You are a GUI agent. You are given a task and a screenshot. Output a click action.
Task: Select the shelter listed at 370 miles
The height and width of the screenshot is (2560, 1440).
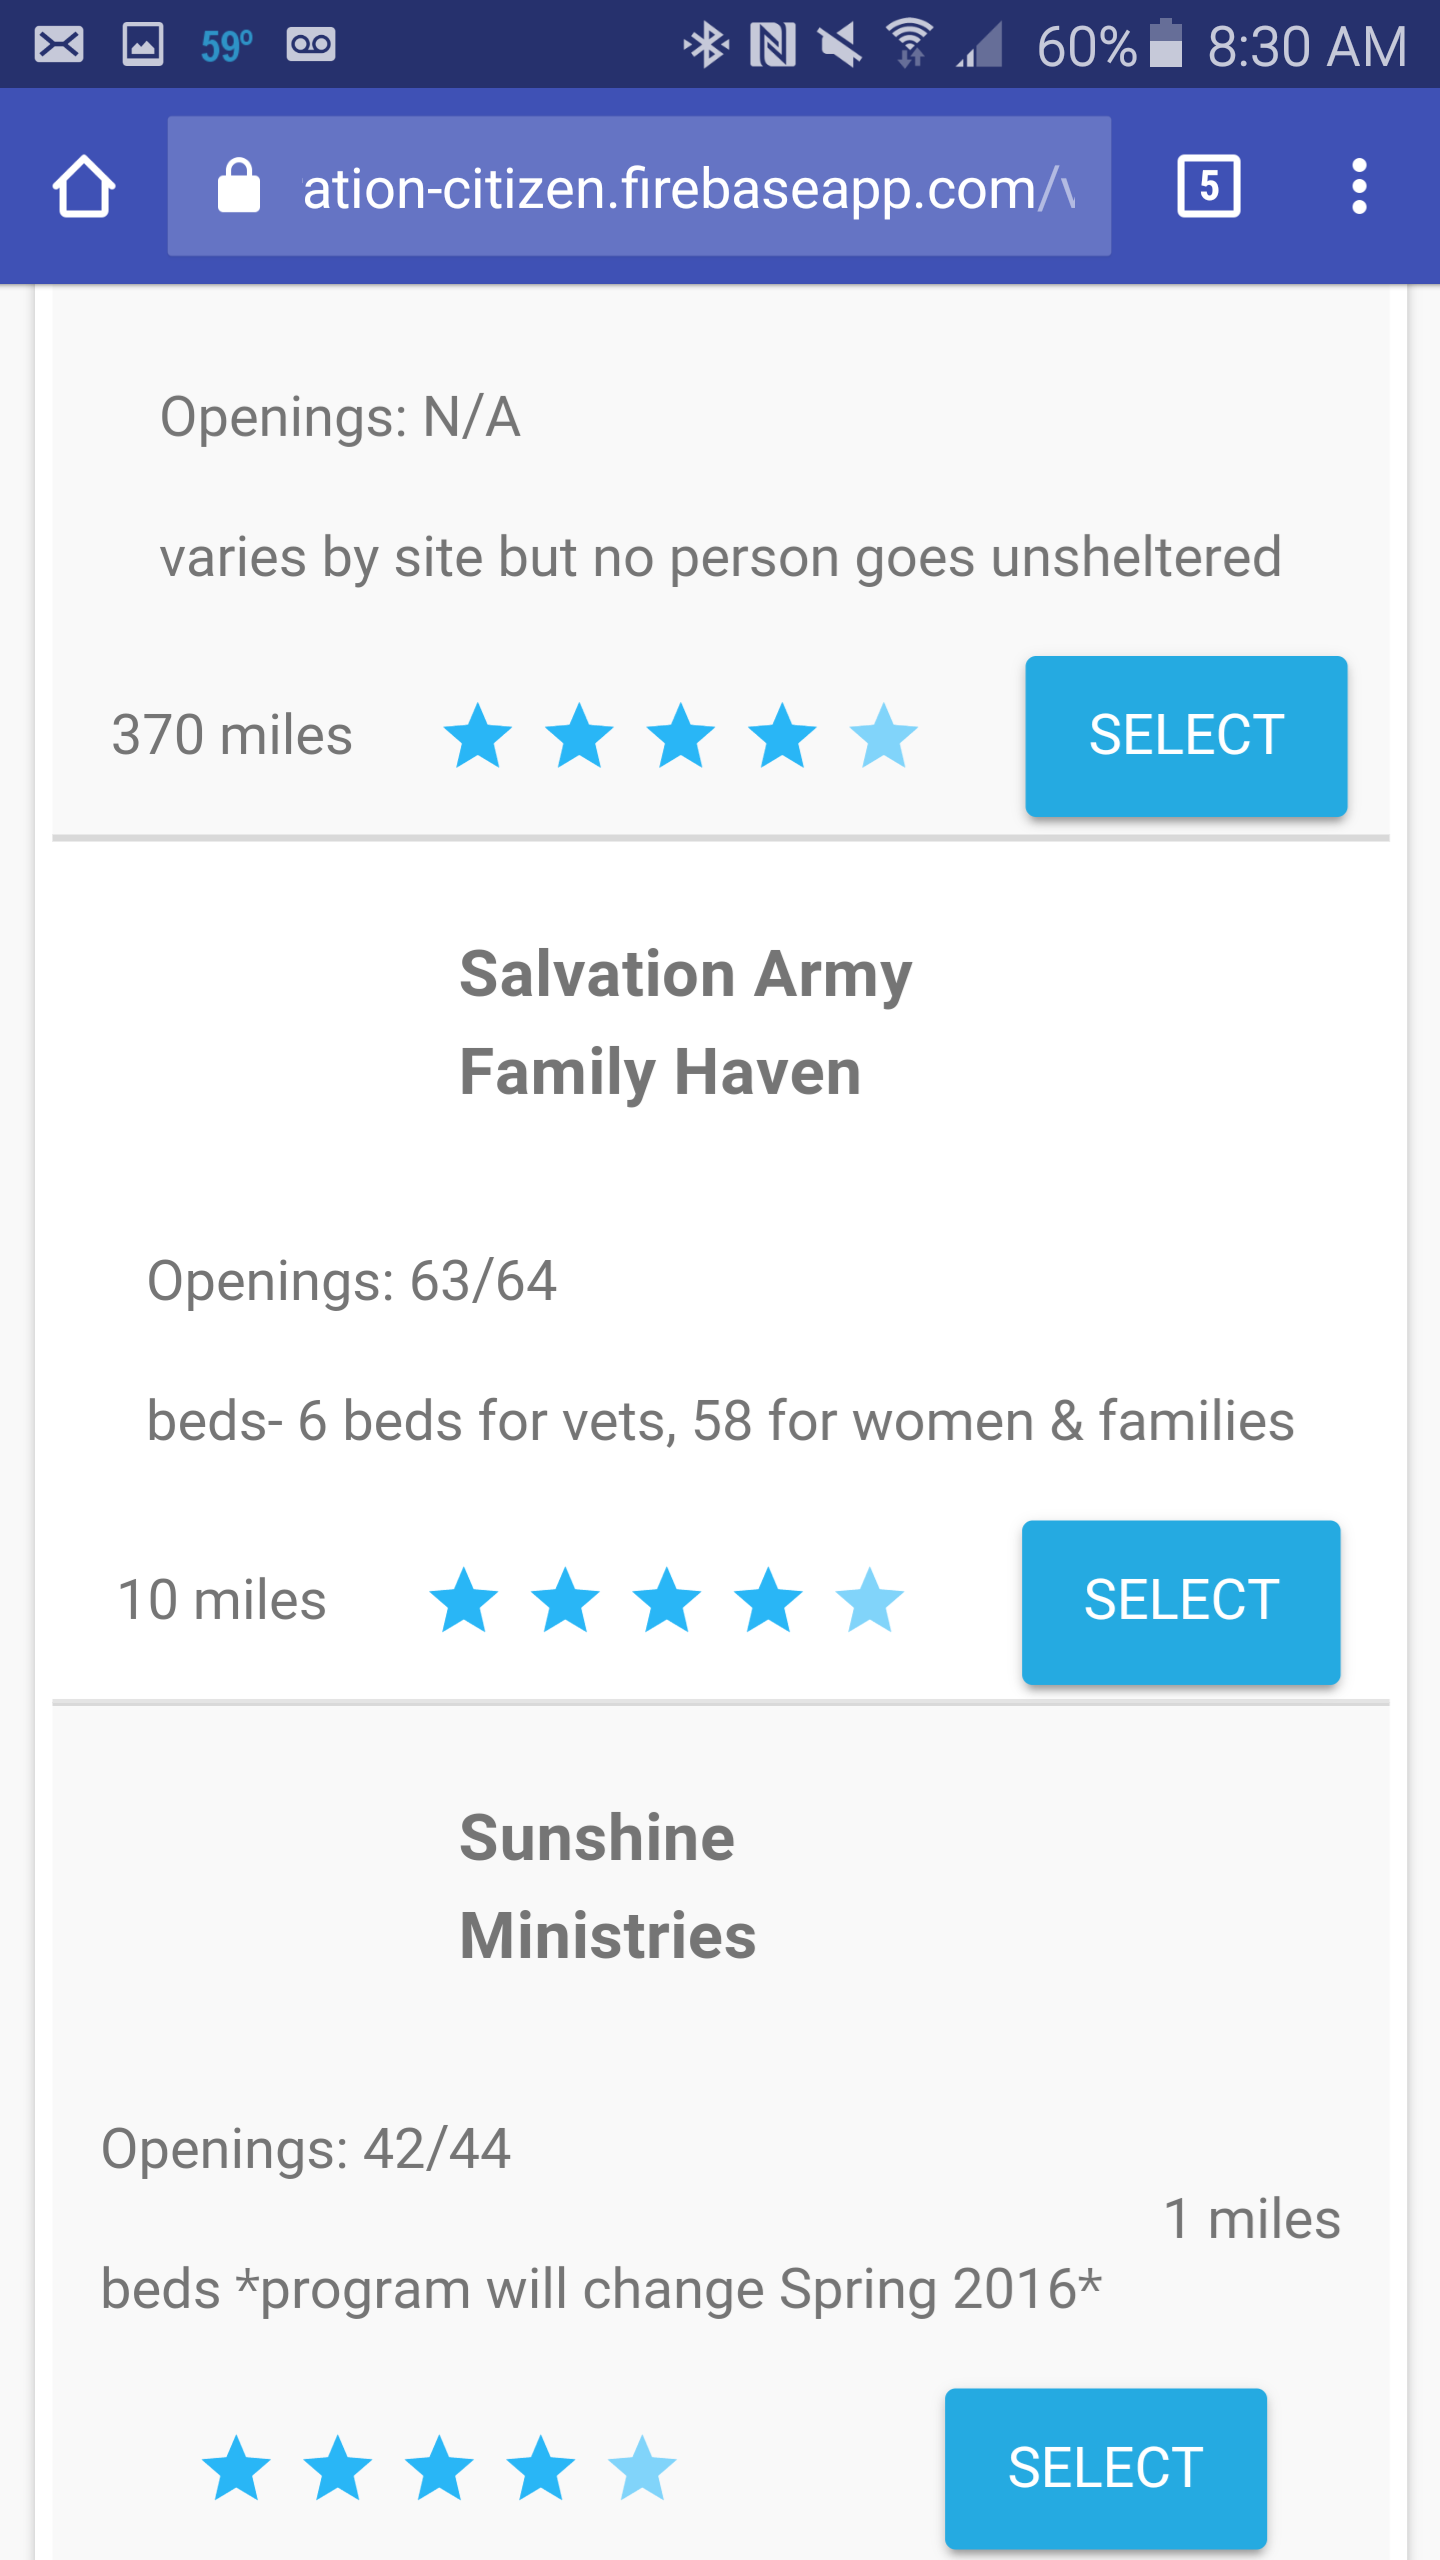1185,736
